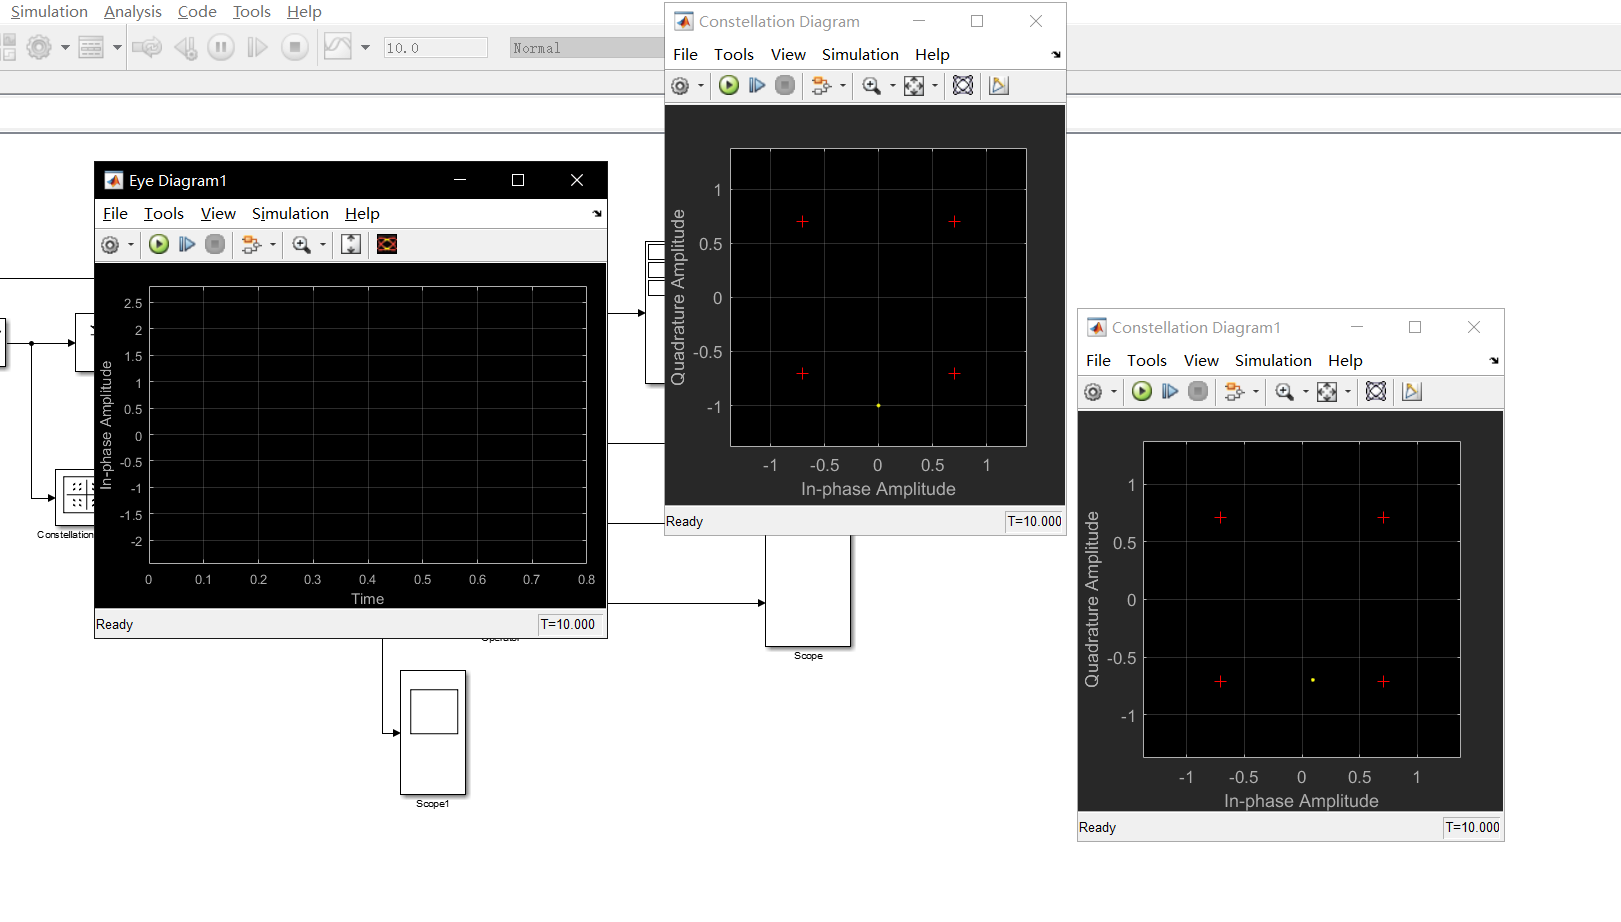Select zoom tool in Eye Diagram1 toolbar
This screenshot has width=1621, height=922.
(x=301, y=245)
